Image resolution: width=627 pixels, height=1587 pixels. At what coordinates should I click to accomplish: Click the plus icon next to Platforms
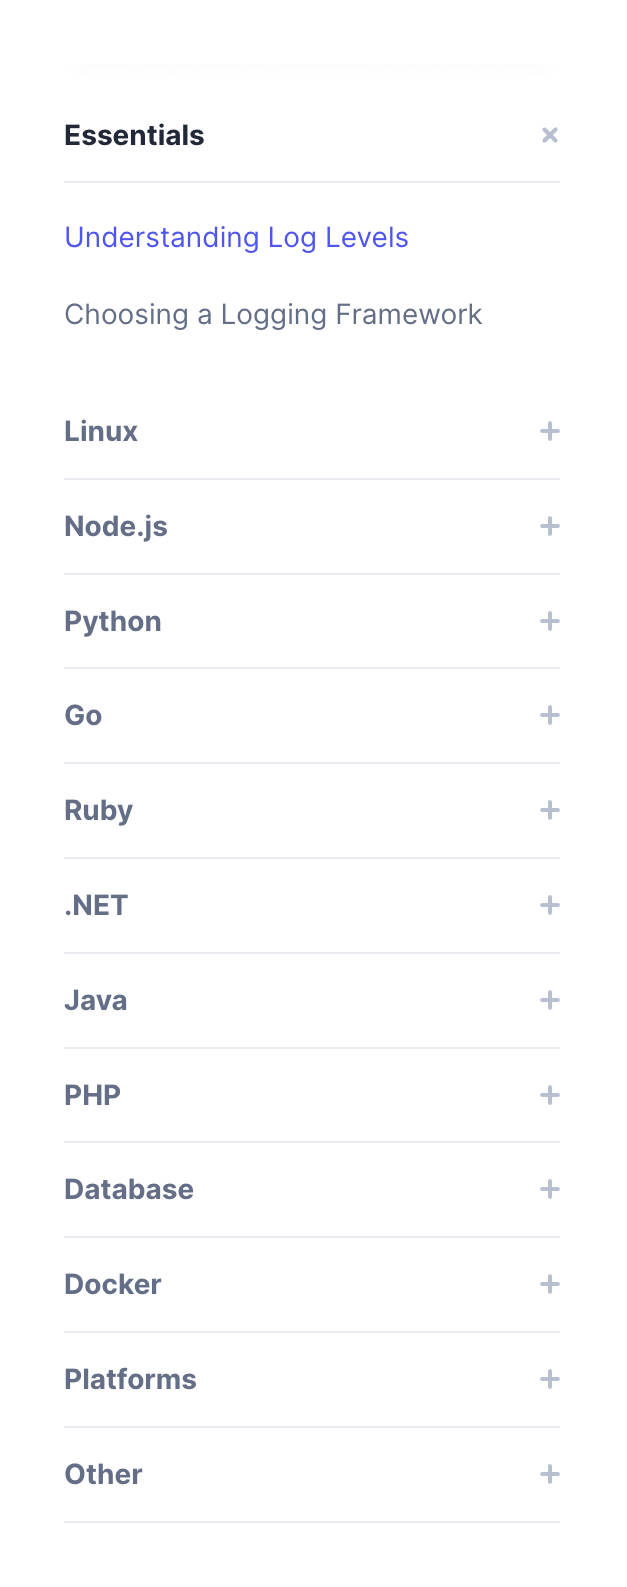tap(549, 1379)
